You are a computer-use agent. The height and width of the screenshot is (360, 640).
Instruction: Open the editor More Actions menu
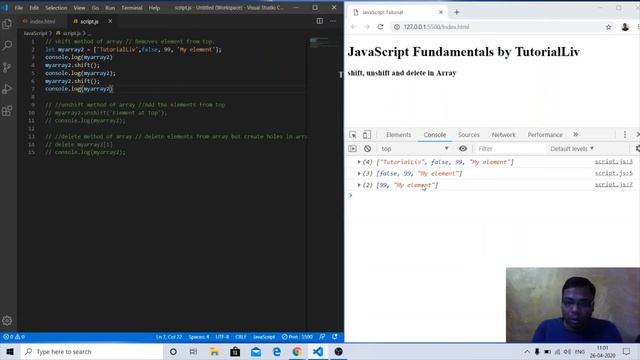click(333, 21)
